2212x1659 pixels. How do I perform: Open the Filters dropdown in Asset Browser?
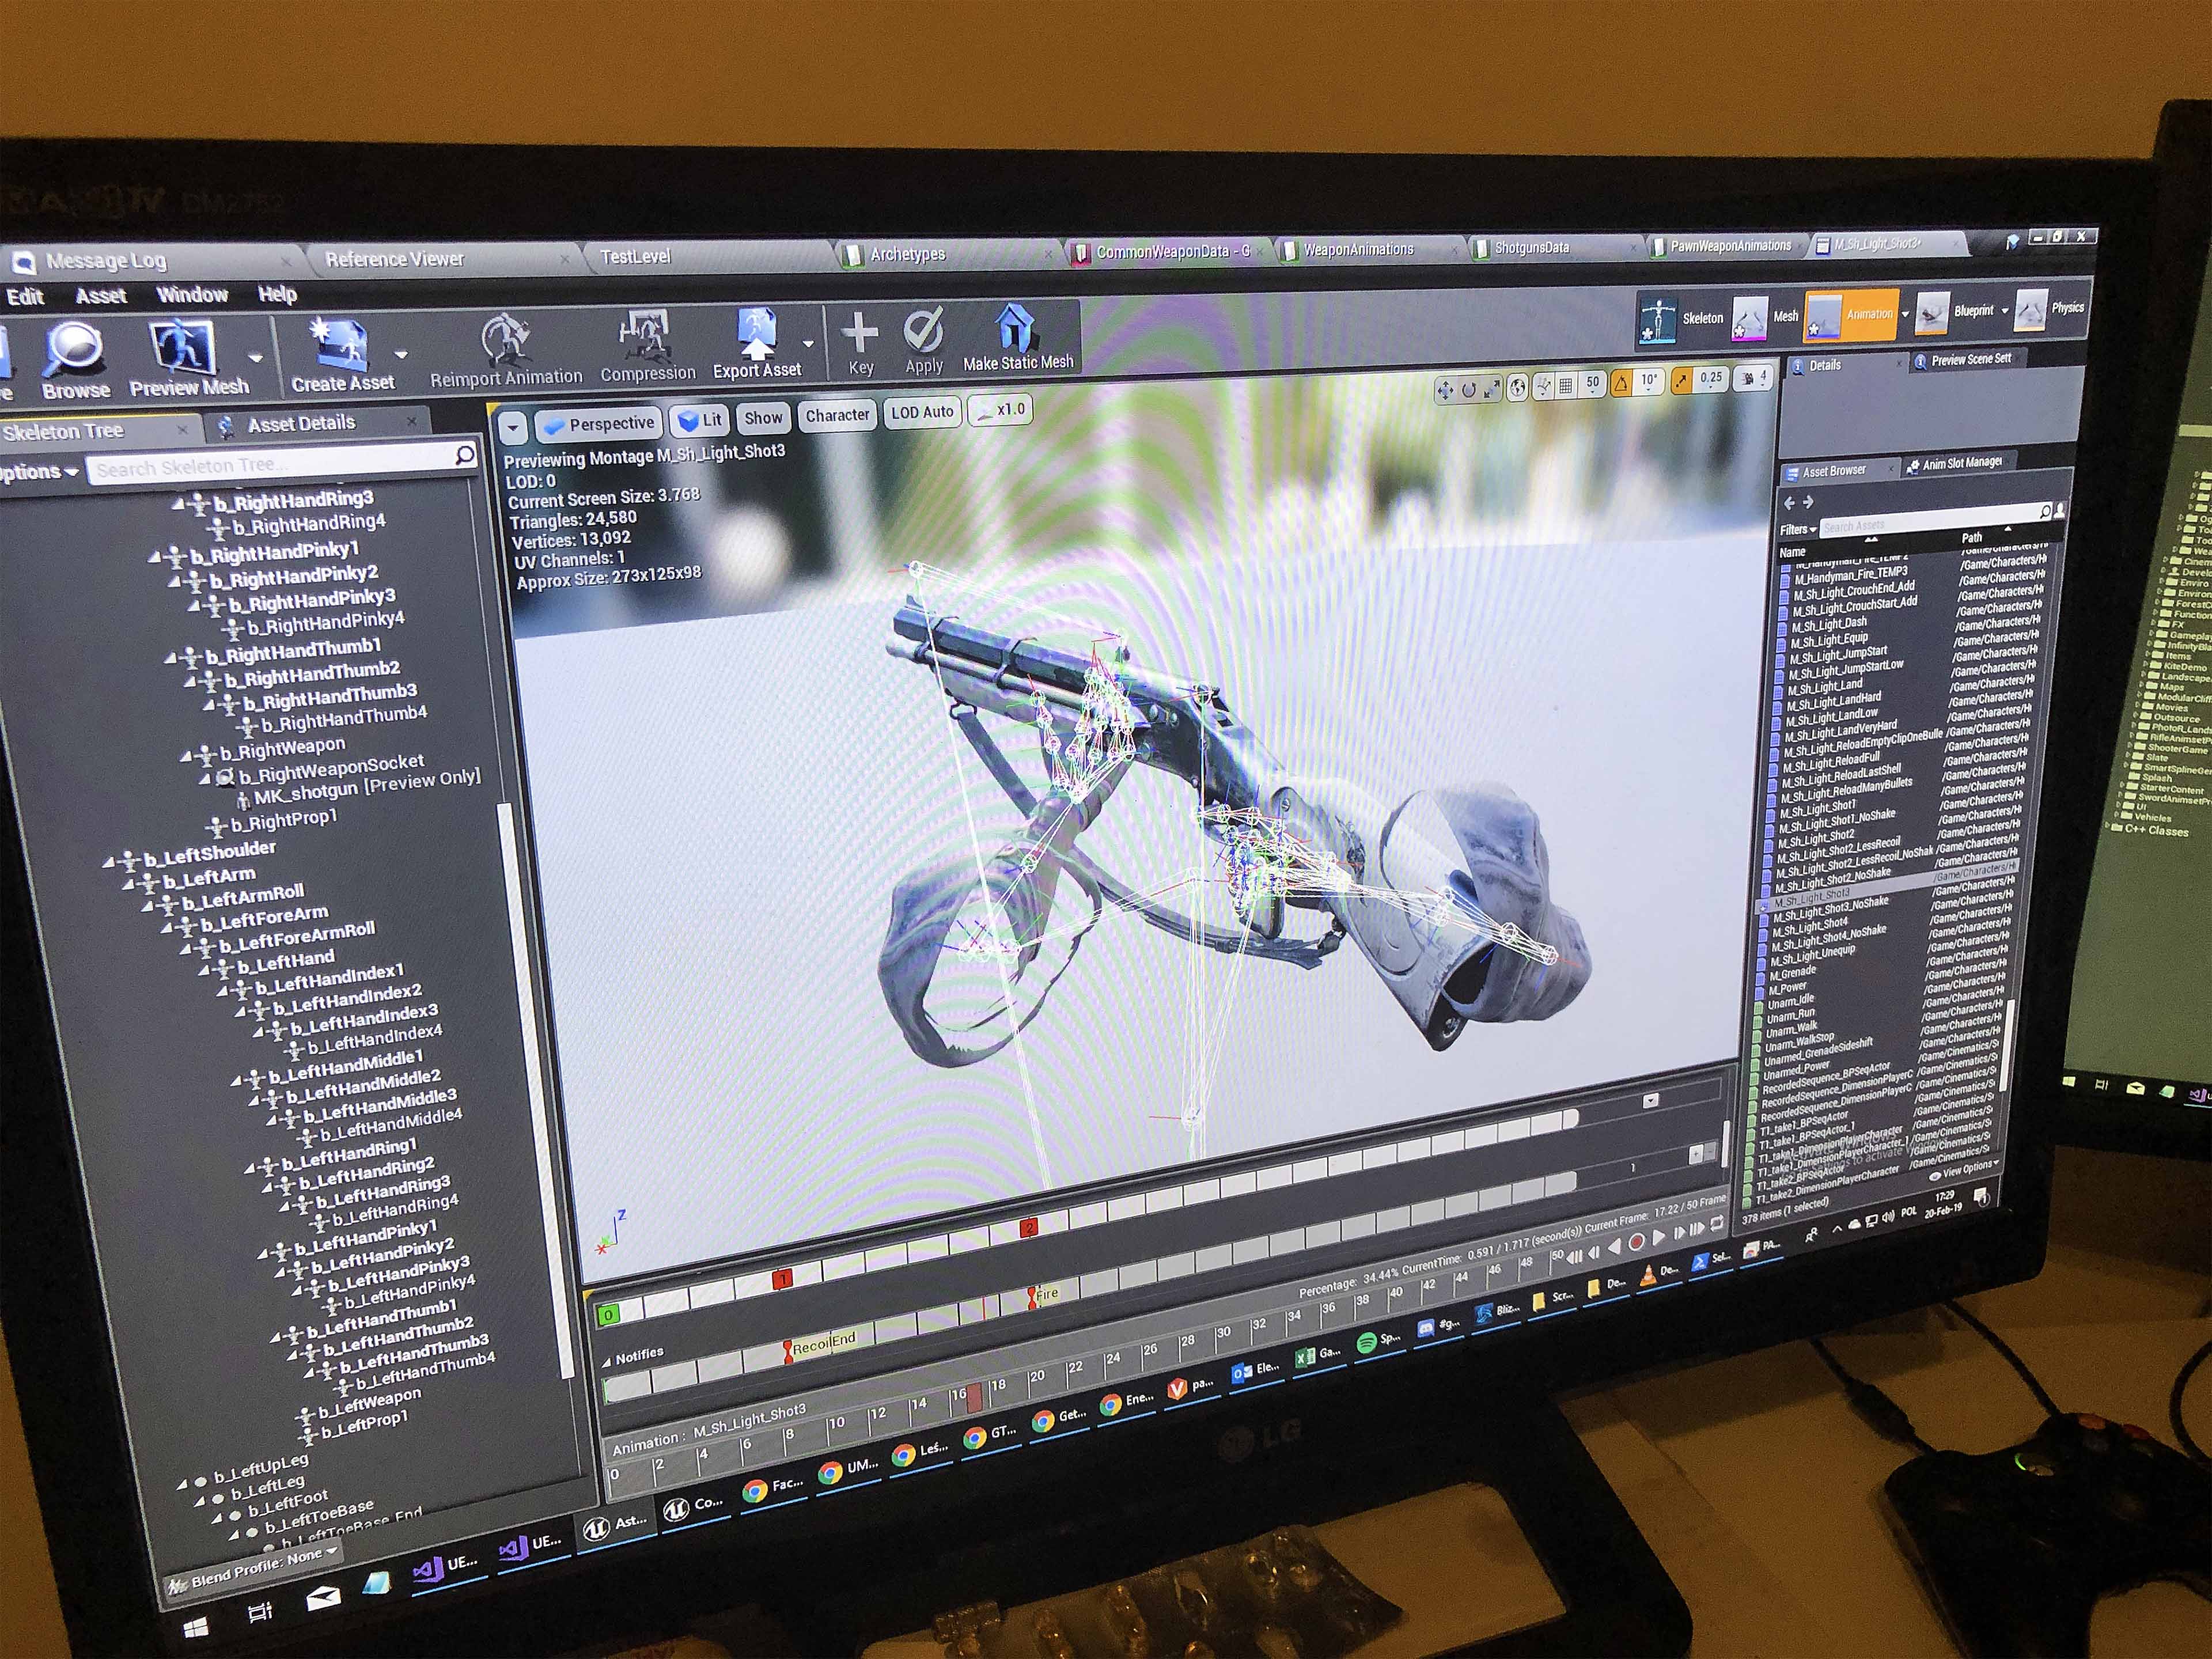pos(1797,530)
